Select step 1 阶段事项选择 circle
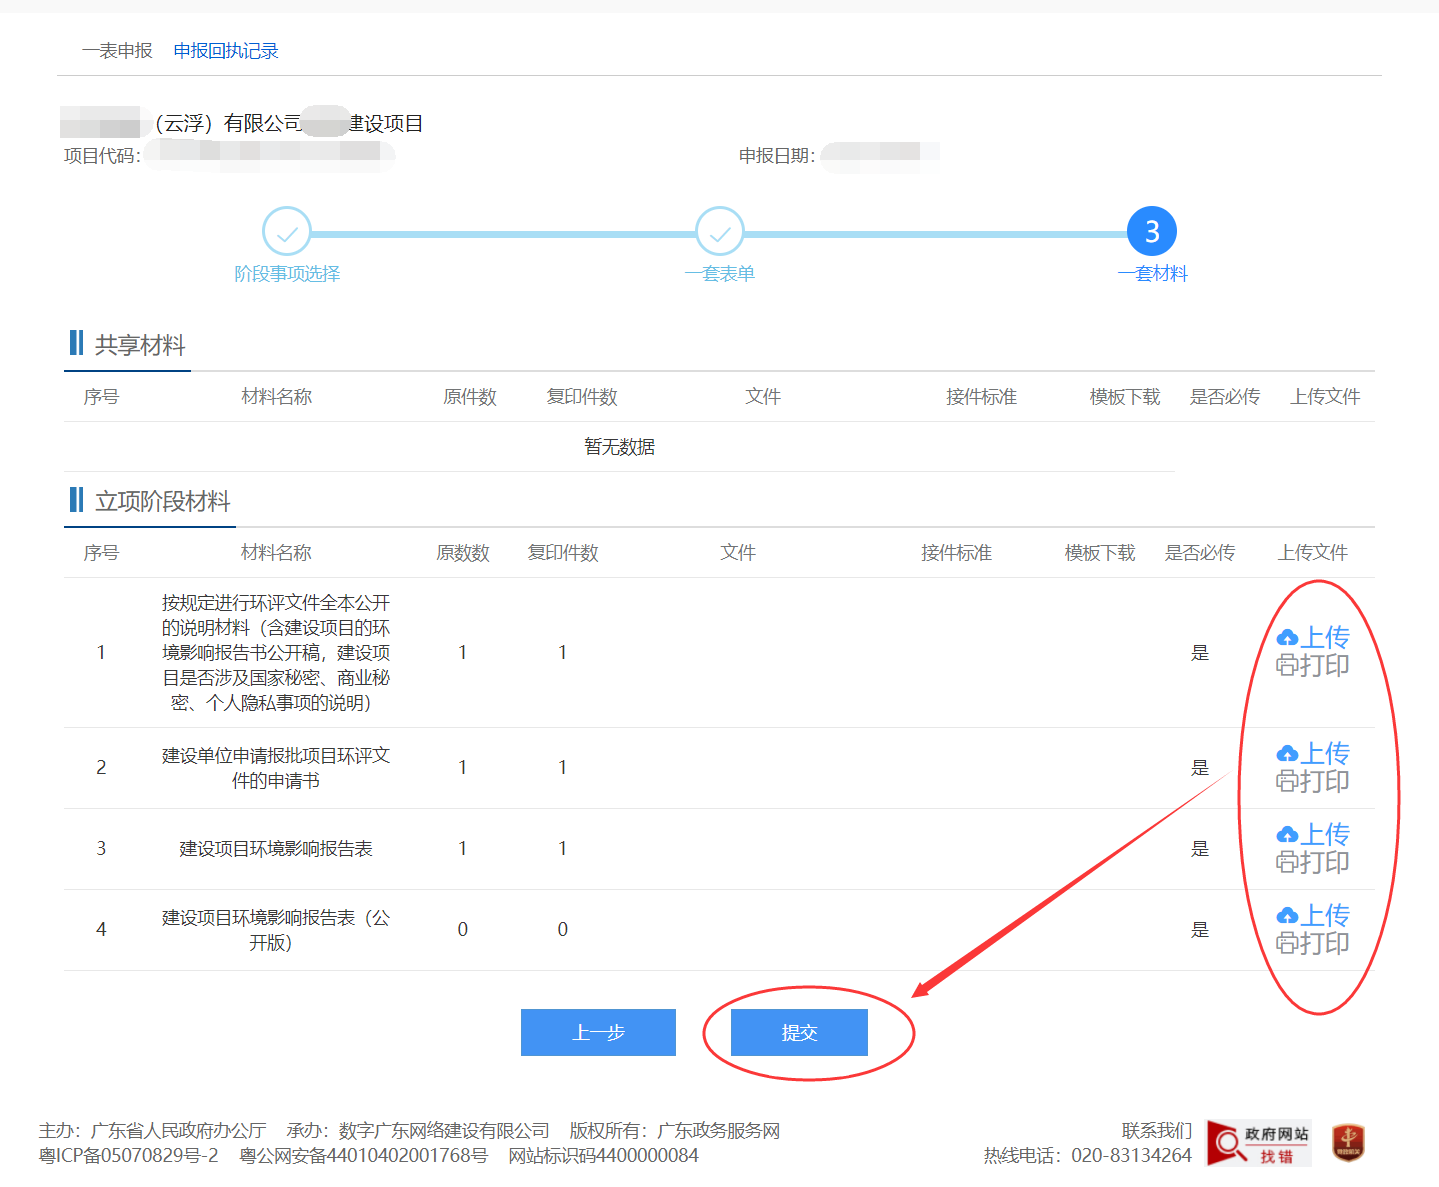 287,232
